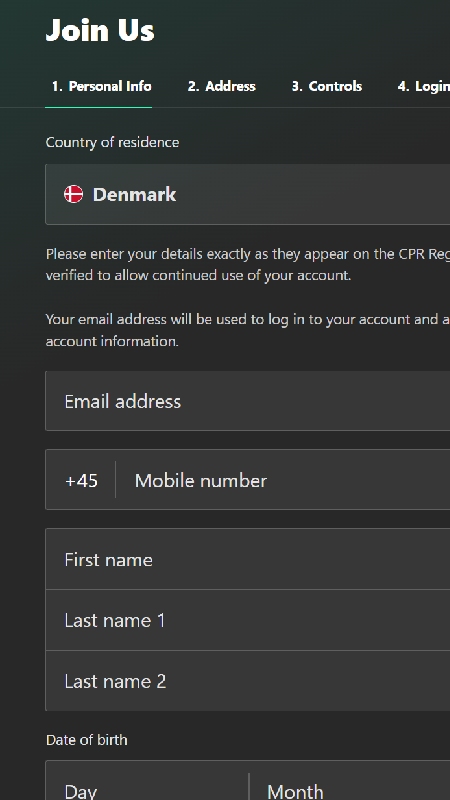Click the Country of residence label
Viewport: 450px width, 800px height.
click(112, 142)
